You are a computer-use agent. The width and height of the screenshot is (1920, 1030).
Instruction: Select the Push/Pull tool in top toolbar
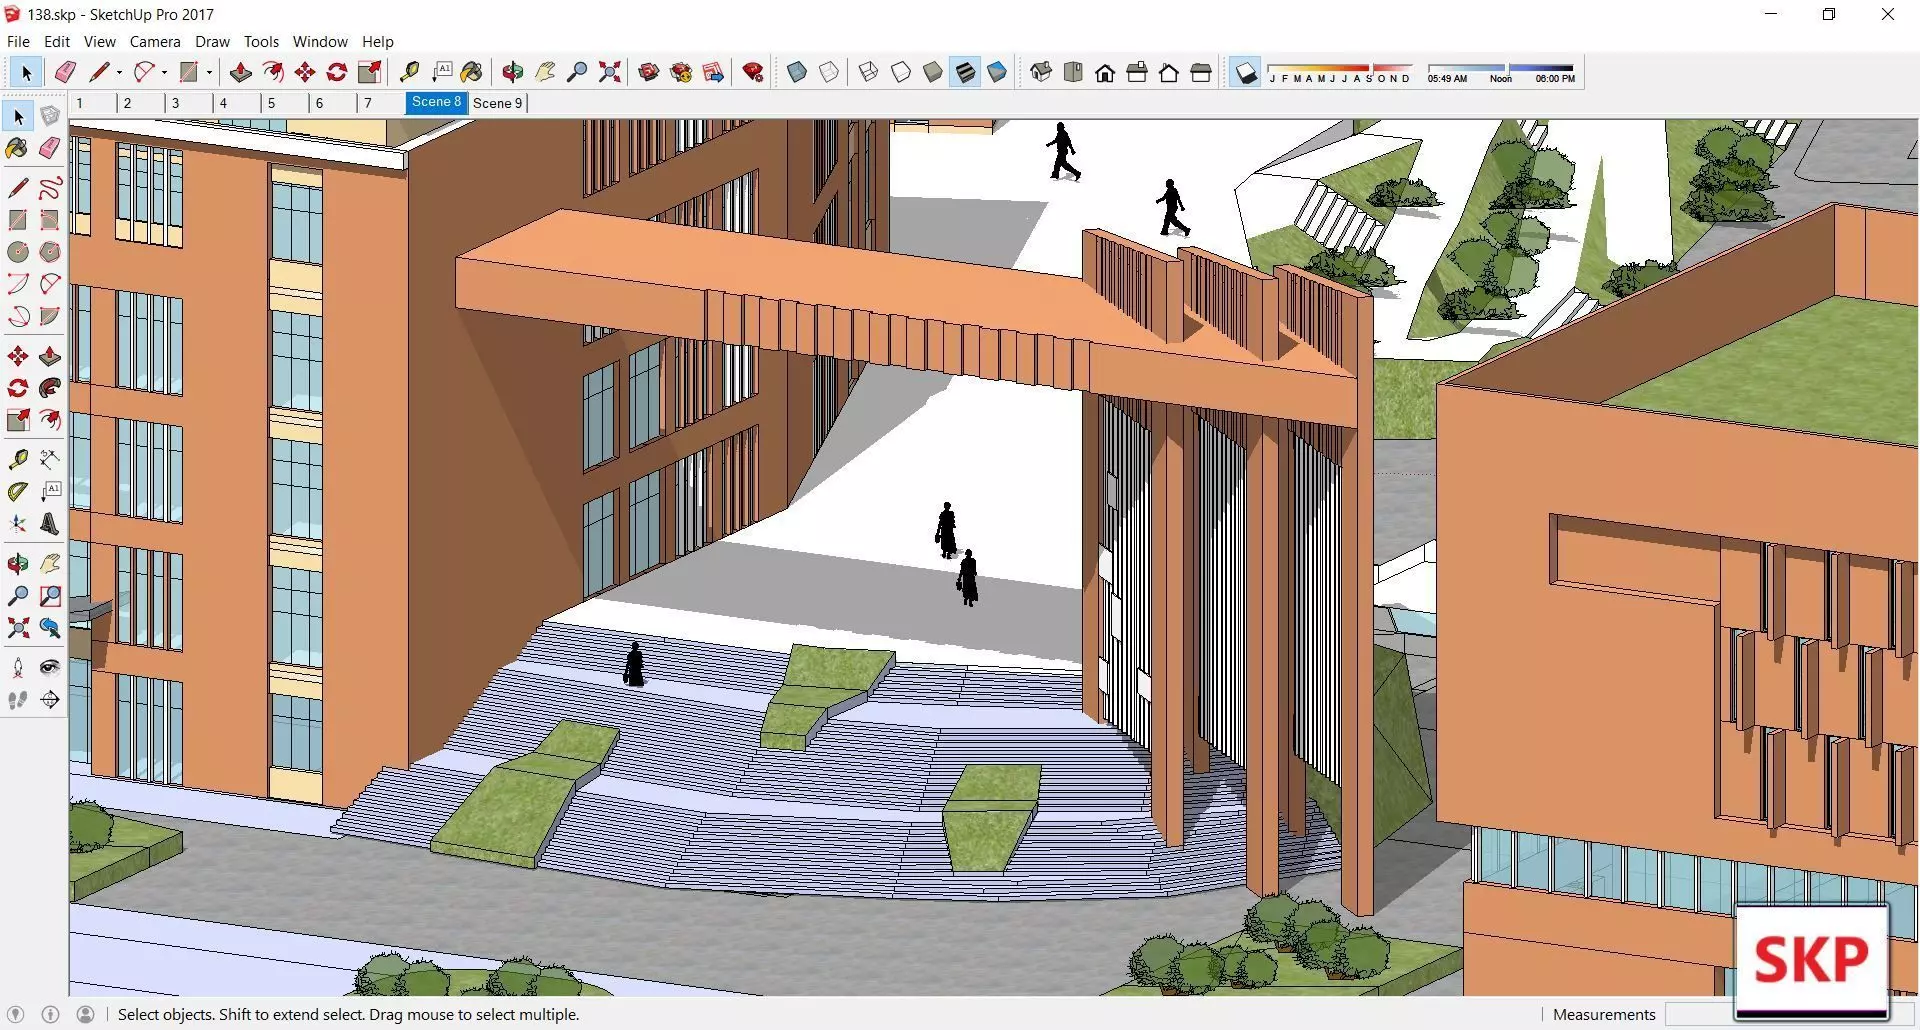[x=240, y=72]
